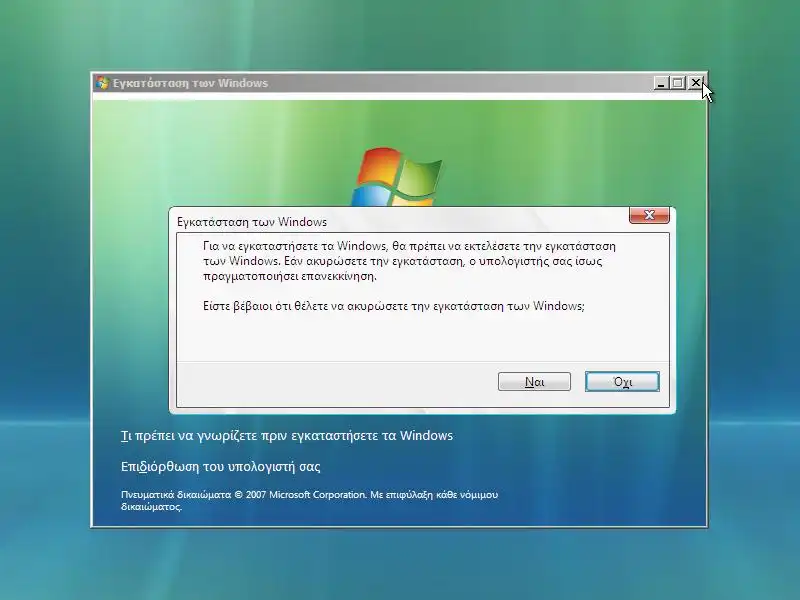Viewport: 800px width, 600px height.
Task: Click the Ναι button to confirm cancel
Action: (x=534, y=382)
